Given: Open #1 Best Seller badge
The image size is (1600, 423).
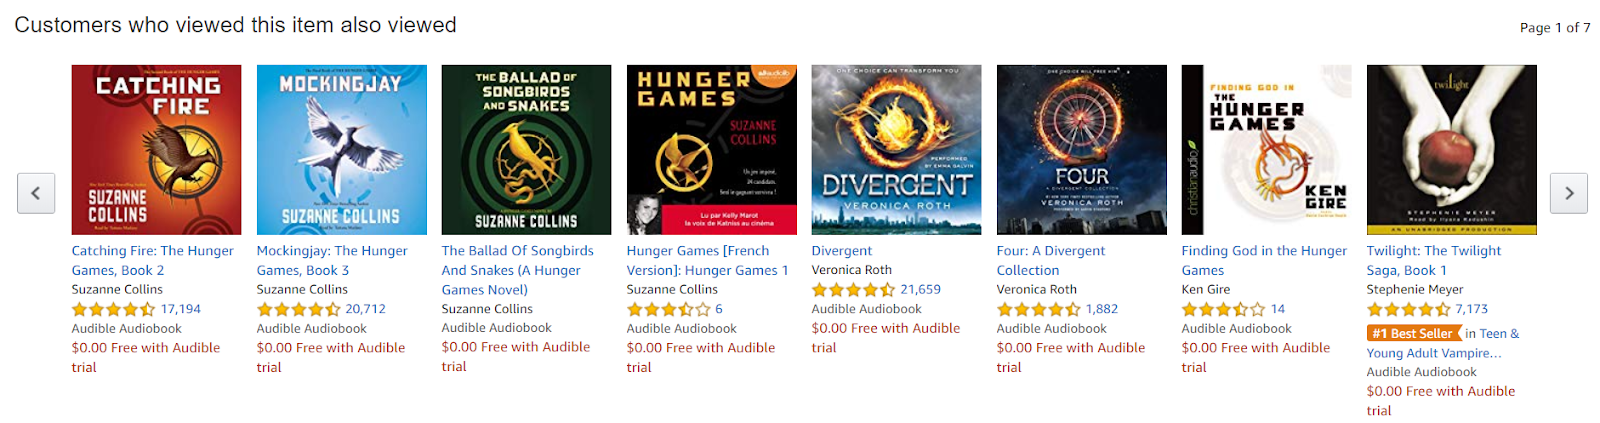Looking at the screenshot, I should point(1414,334).
